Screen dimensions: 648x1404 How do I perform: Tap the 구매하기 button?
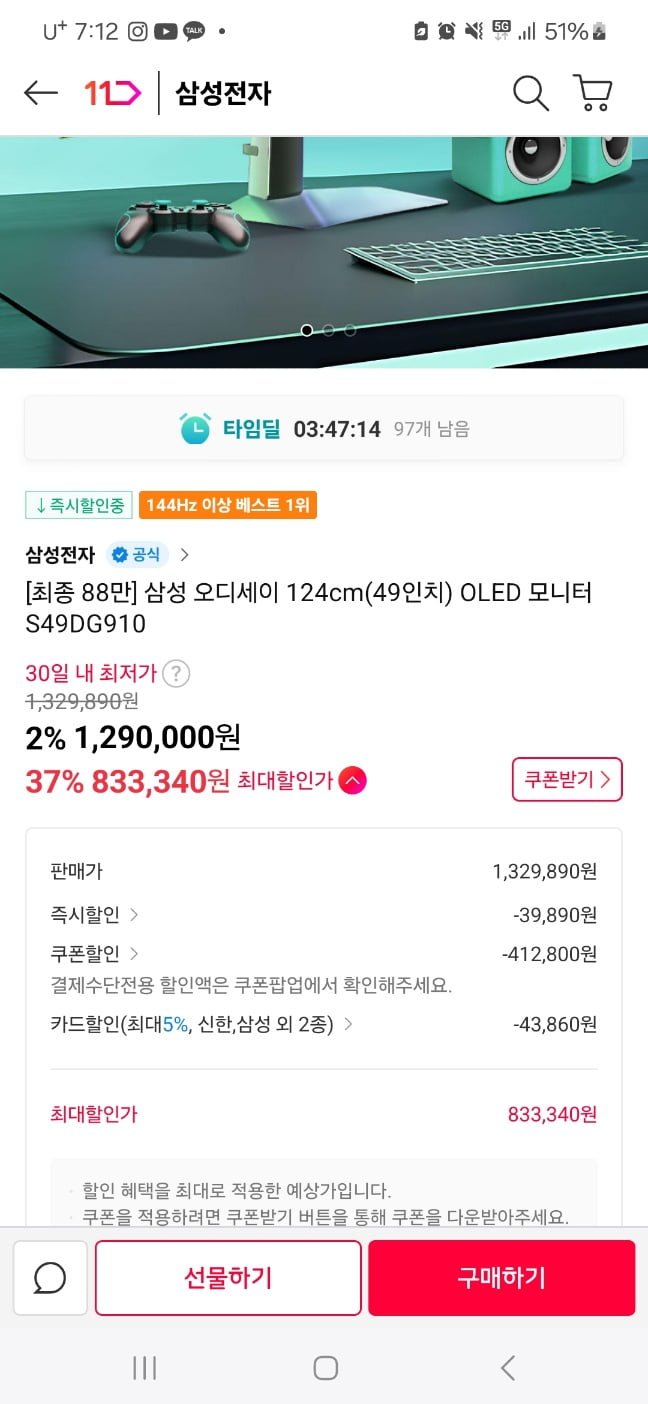(x=501, y=1278)
